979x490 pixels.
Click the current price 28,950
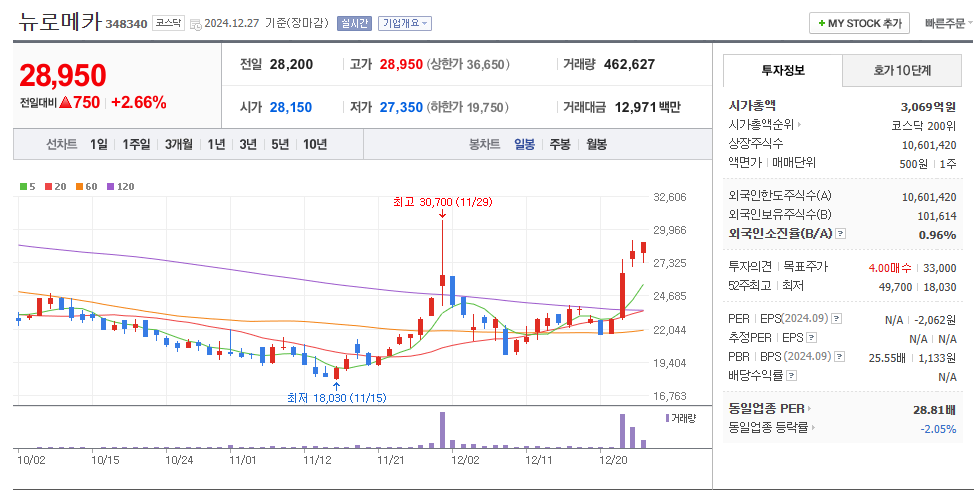tap(63, 76)
